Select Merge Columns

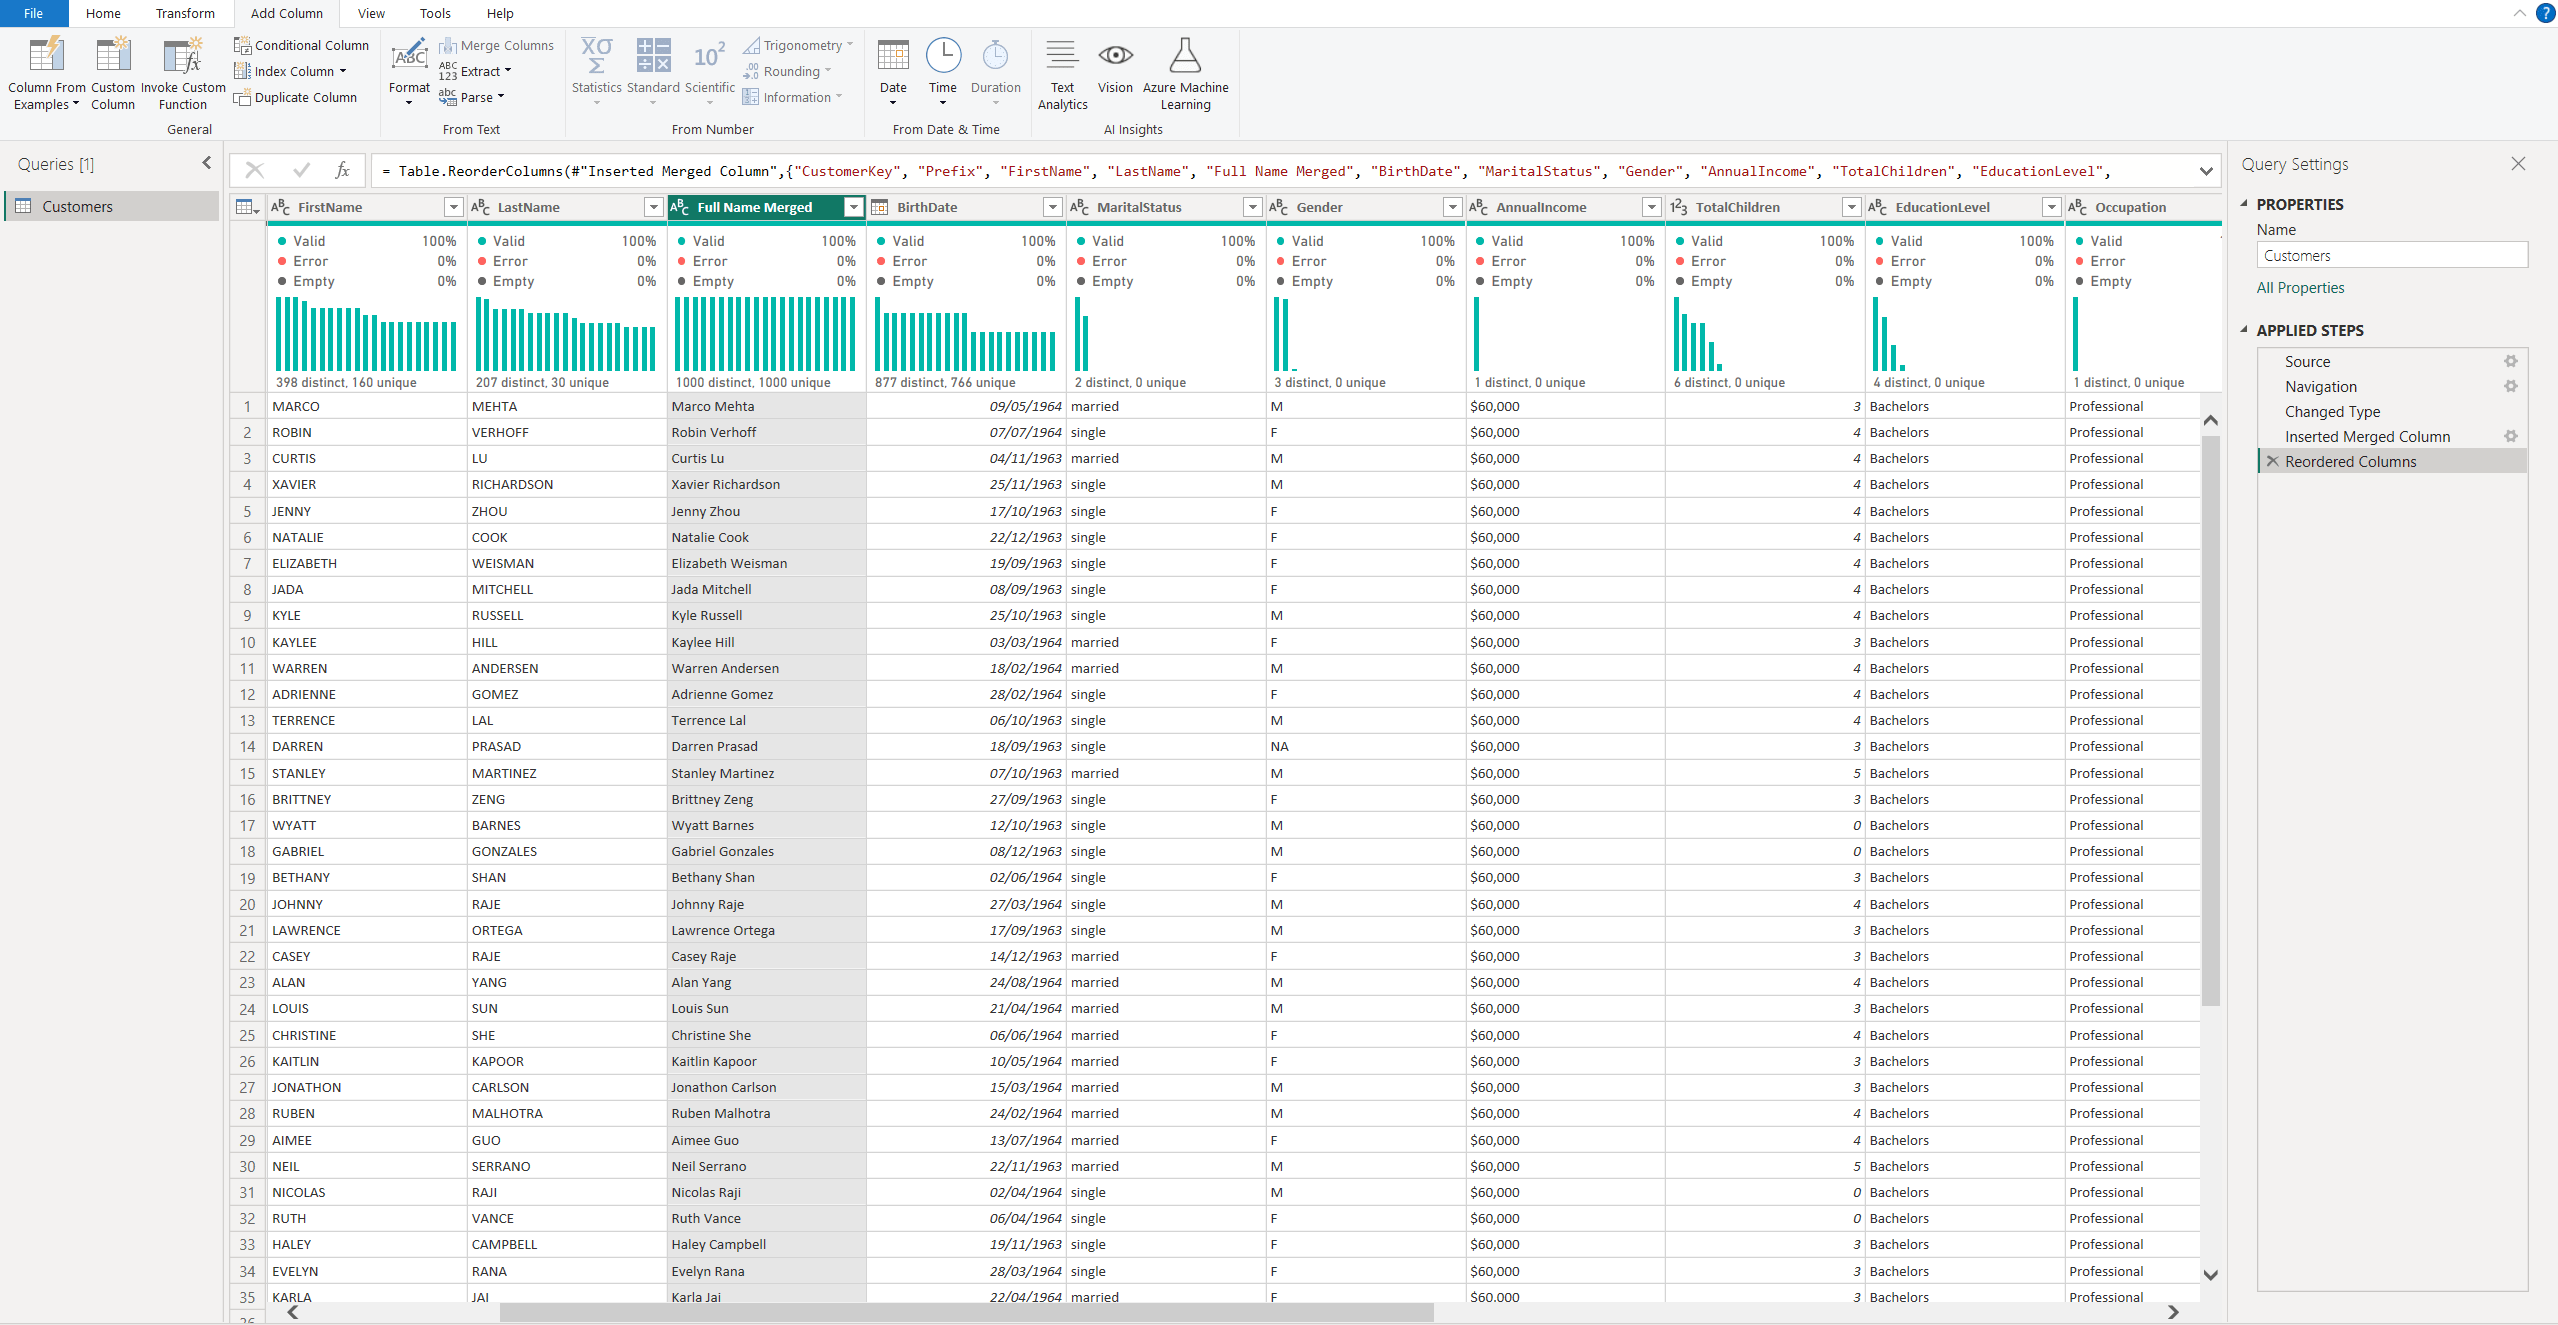(497, 44)
